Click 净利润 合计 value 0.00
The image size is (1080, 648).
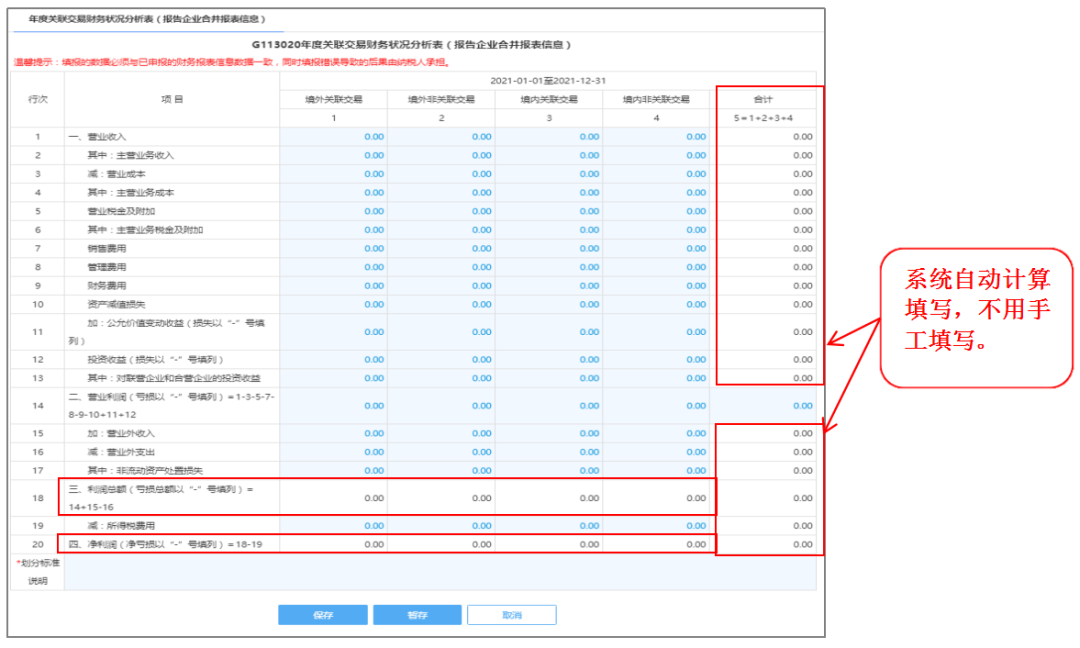(x=802, y=544)
